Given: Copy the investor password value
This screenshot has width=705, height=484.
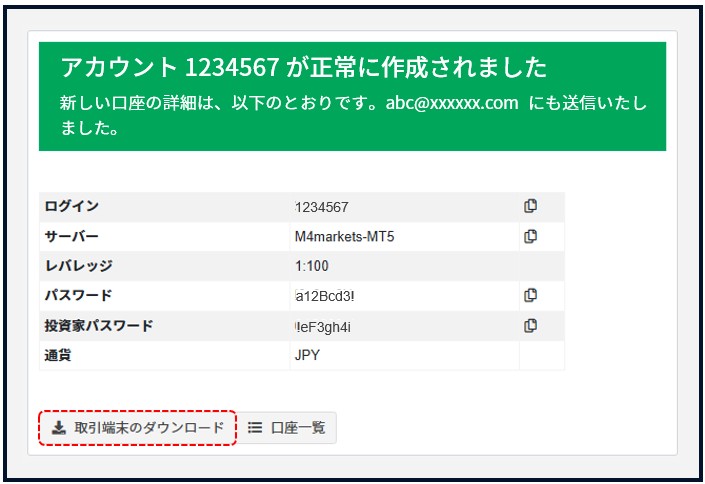Looking at the screenshot, I should [x=530, y=326].
